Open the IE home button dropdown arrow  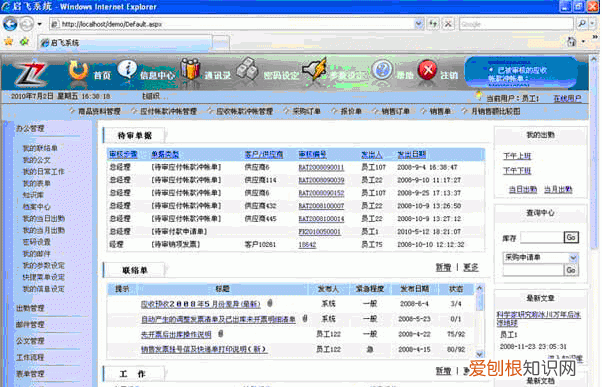583,41
